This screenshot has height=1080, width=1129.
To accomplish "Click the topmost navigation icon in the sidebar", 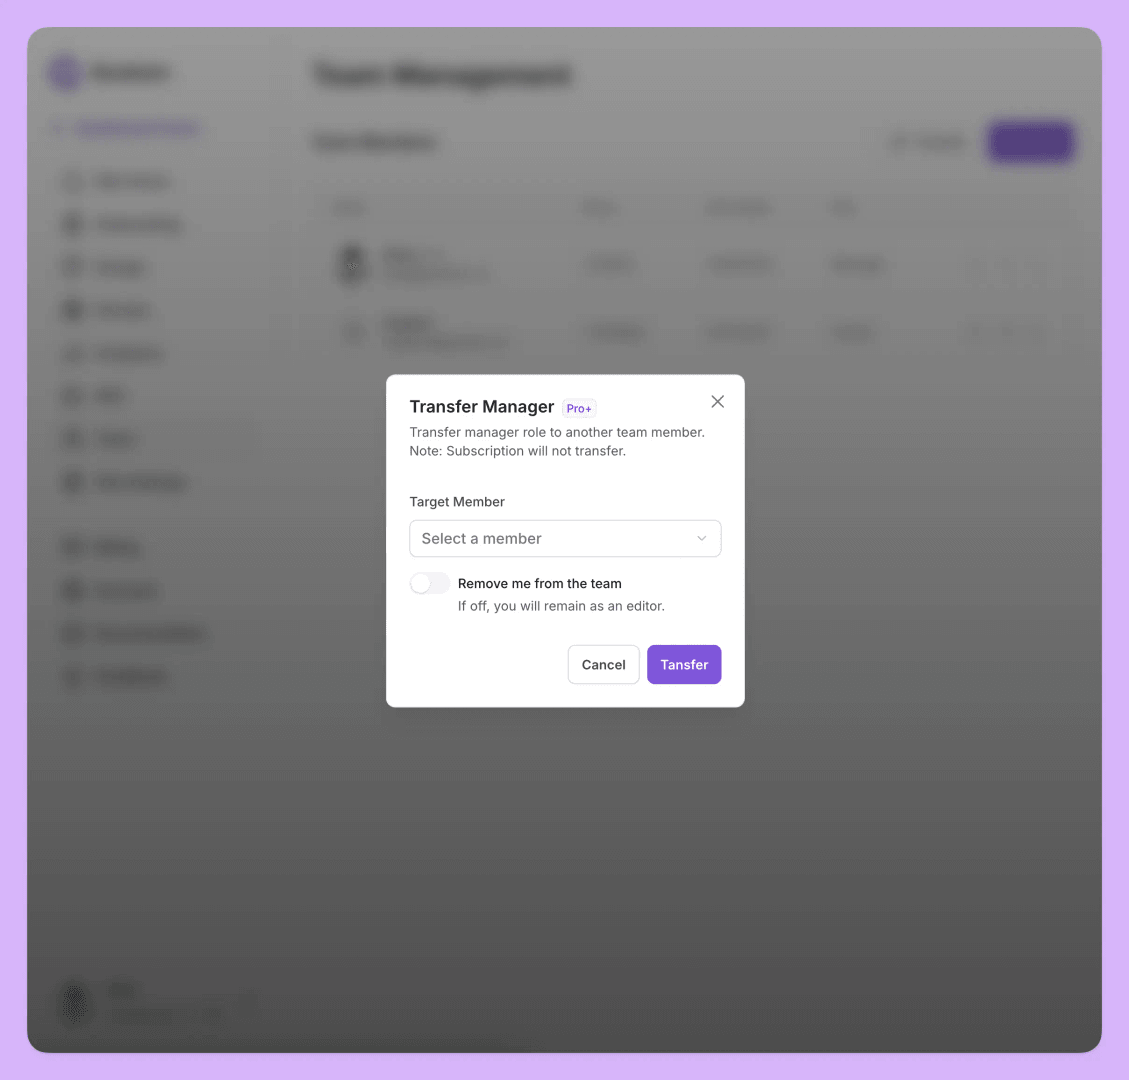I will coord(72,180).
